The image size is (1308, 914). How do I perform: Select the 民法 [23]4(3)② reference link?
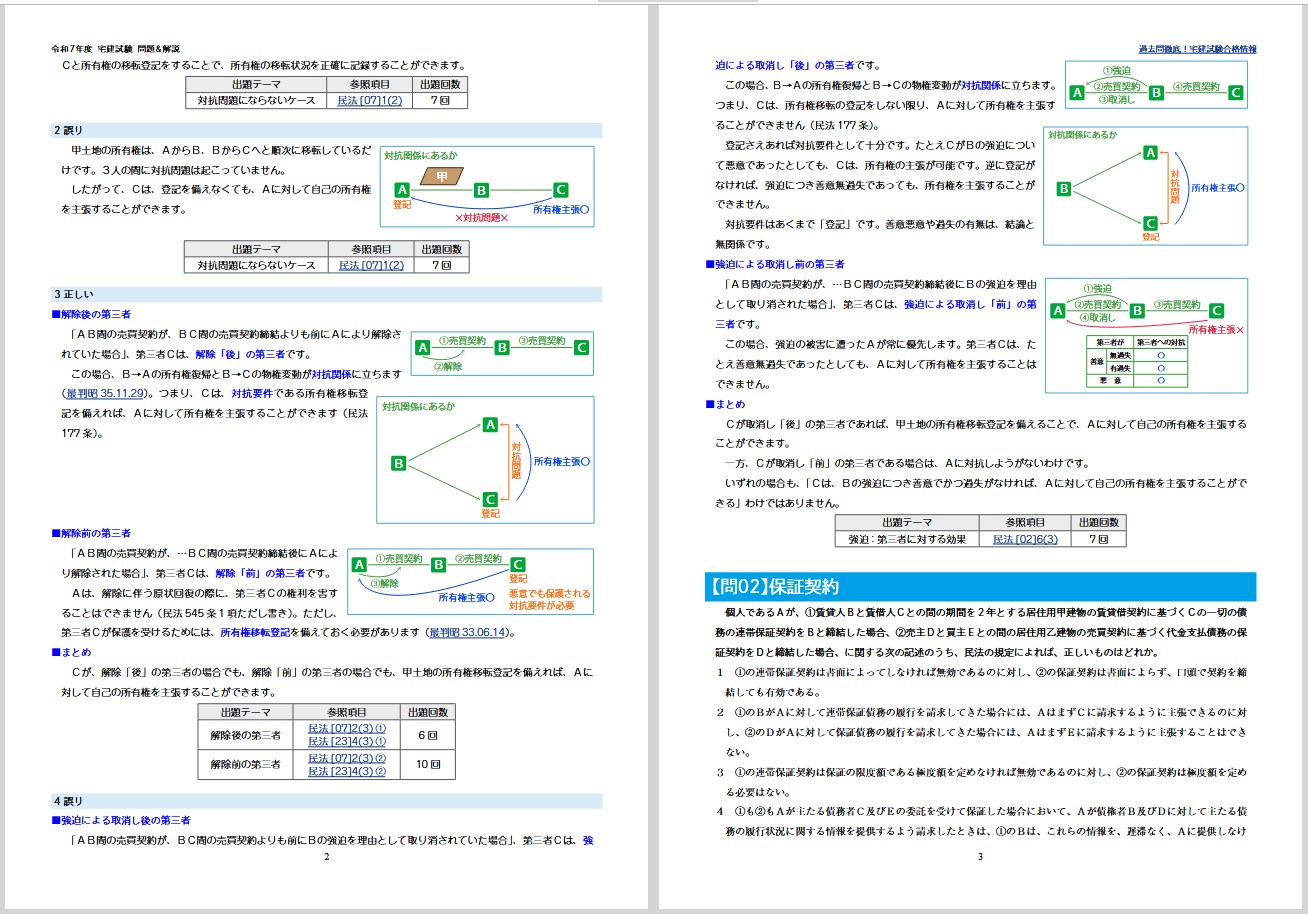coord(346,771)
